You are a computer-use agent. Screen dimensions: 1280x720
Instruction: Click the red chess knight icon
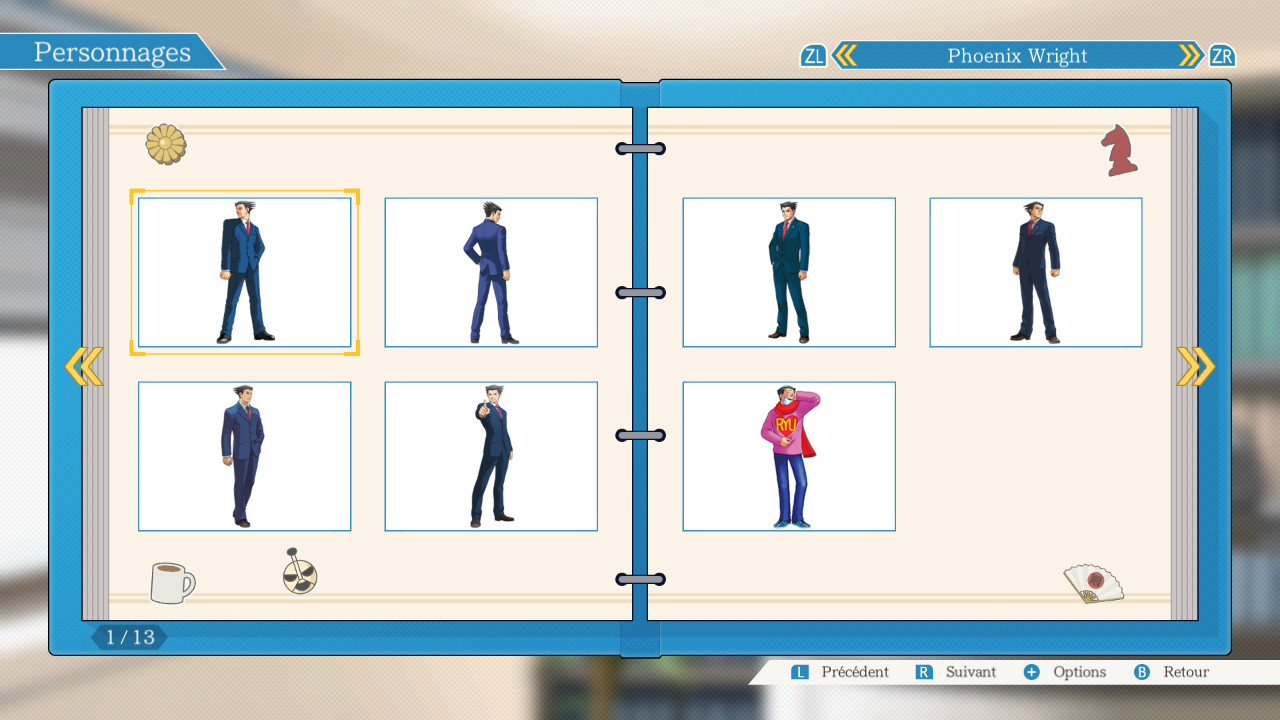click(1119, 151)
